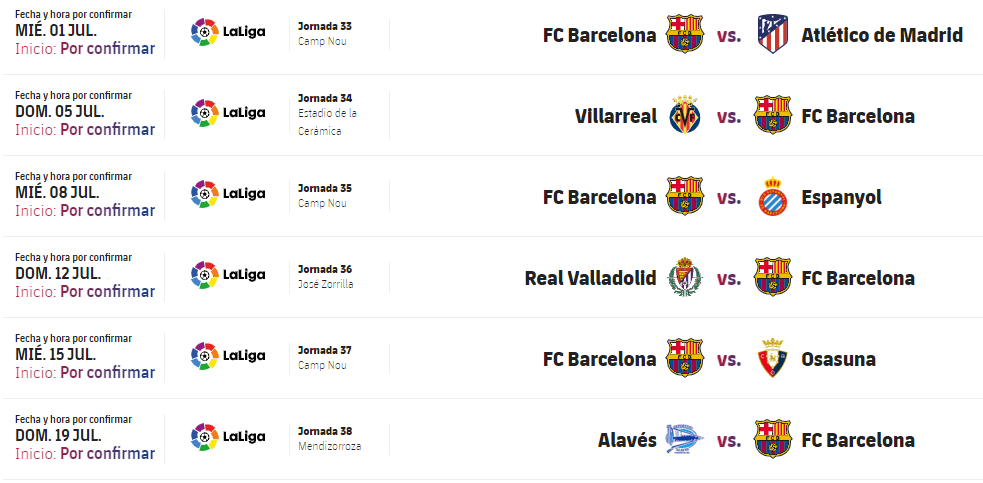Click the Villarreal club crest
The width and height of the screenshot is (983, 483).
[685, 116]
